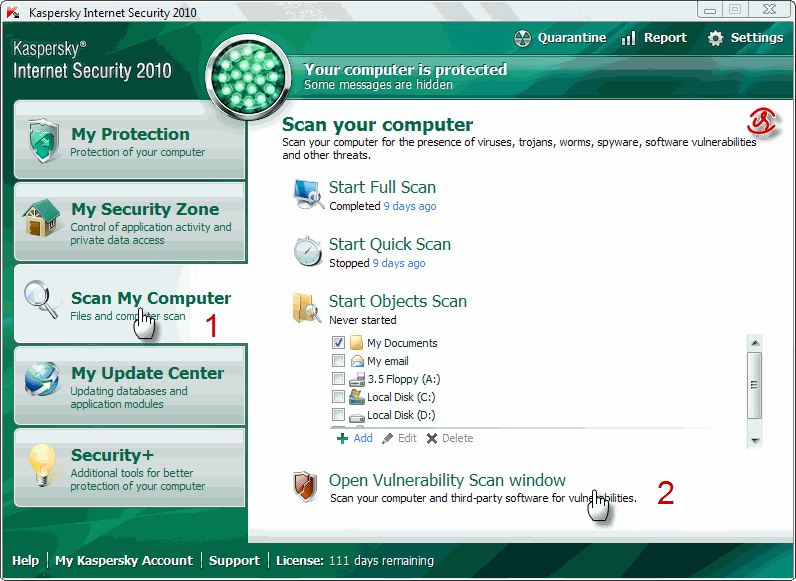This screenshot has height=581, width=796.
Task: Open the Security+ section
Action: click(130, 468)
